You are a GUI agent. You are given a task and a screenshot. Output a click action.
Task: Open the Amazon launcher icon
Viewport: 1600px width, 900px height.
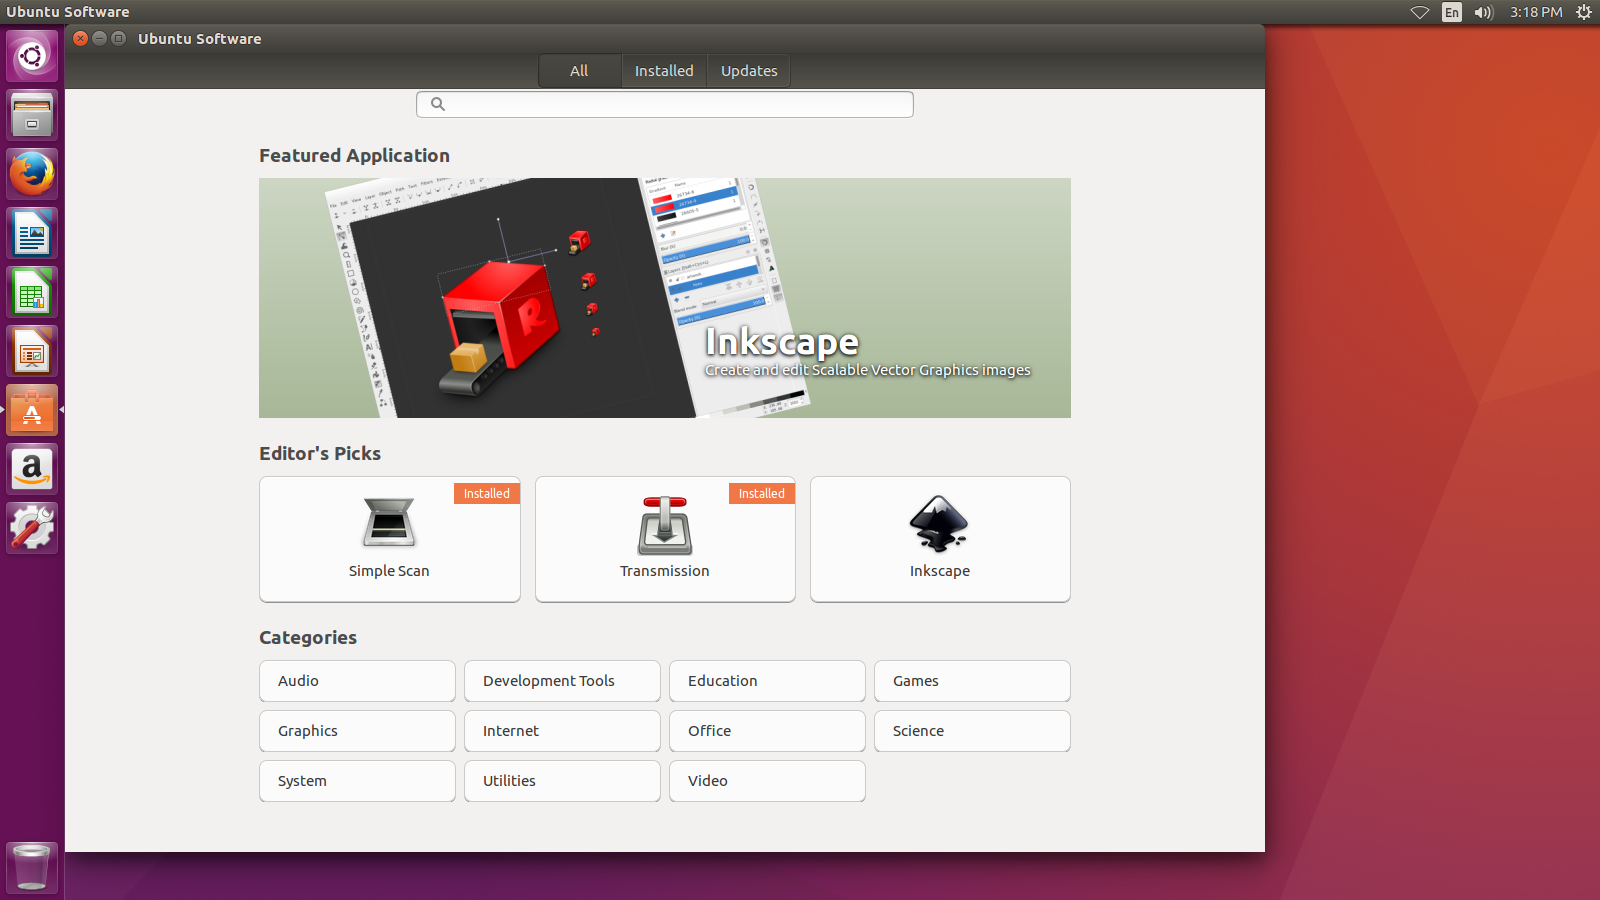32,469
